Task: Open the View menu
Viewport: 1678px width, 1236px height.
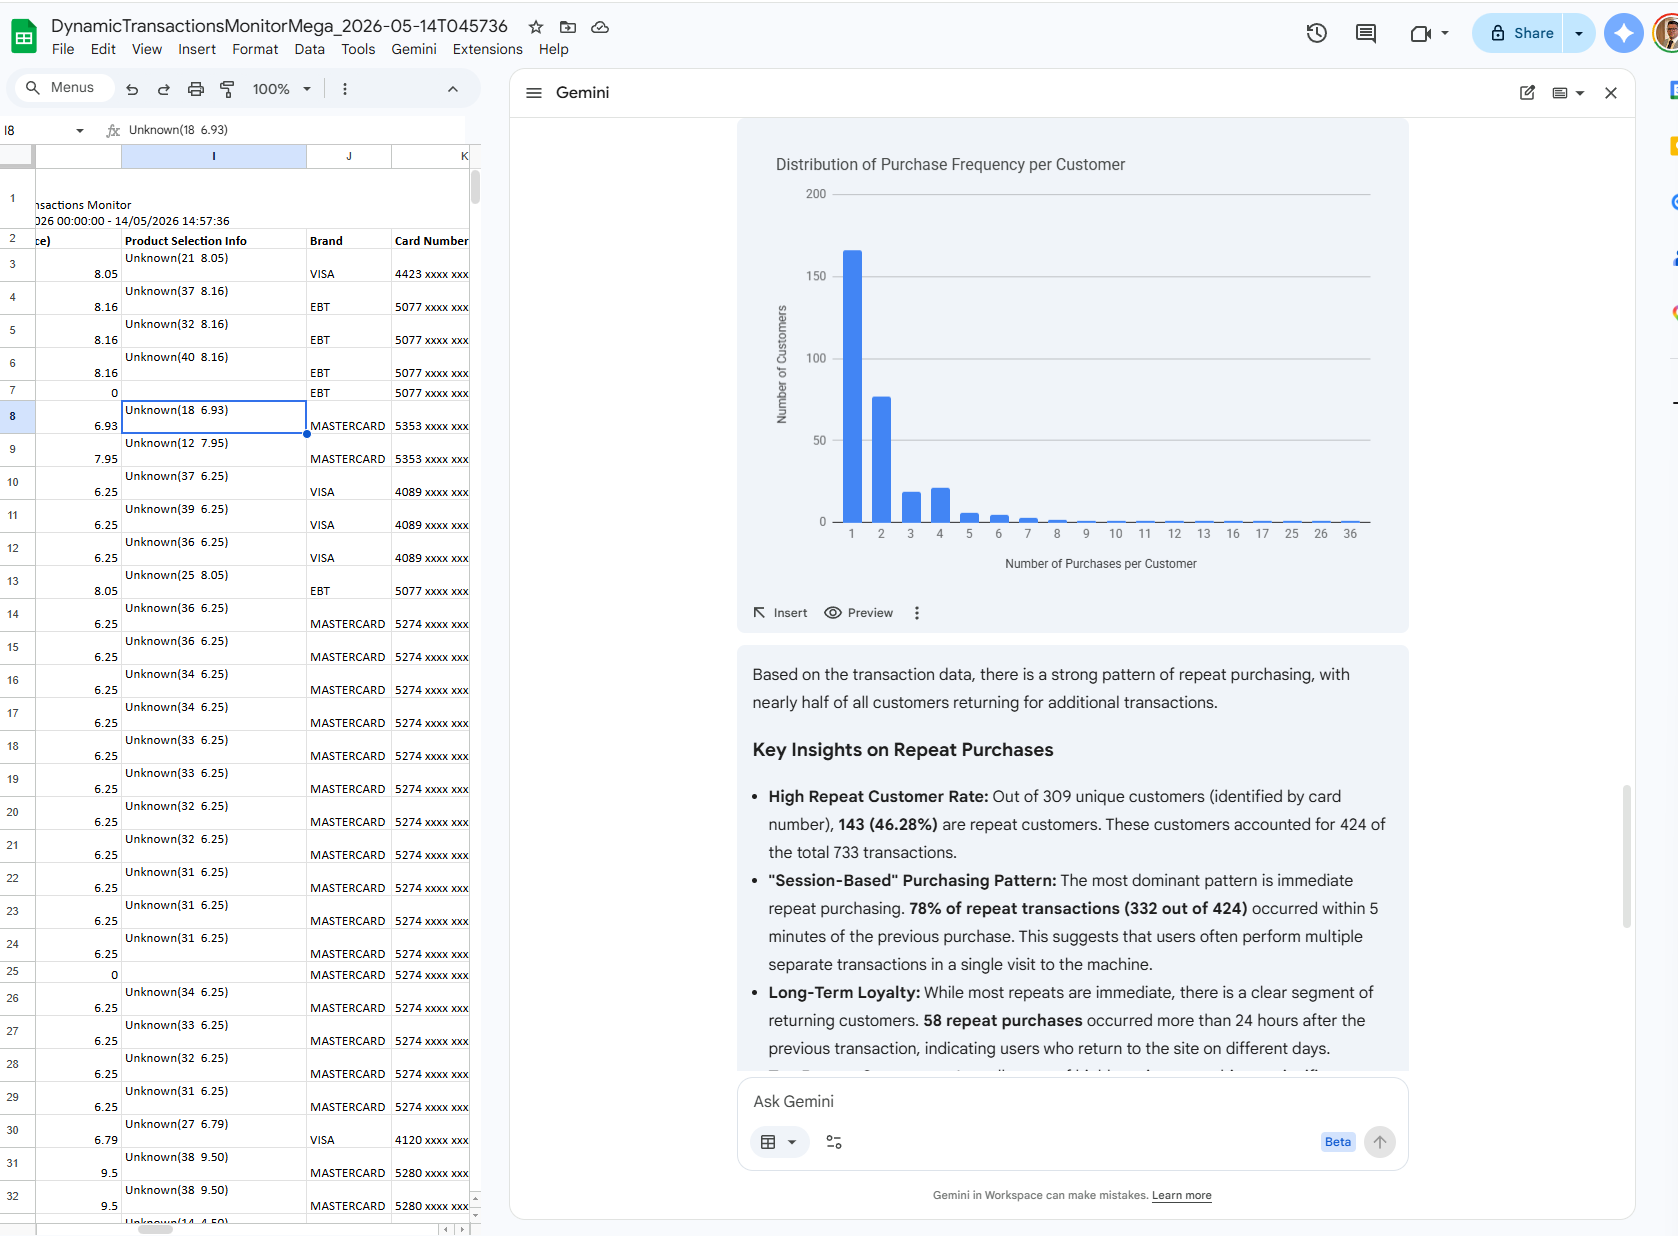Action: [147, 49]
